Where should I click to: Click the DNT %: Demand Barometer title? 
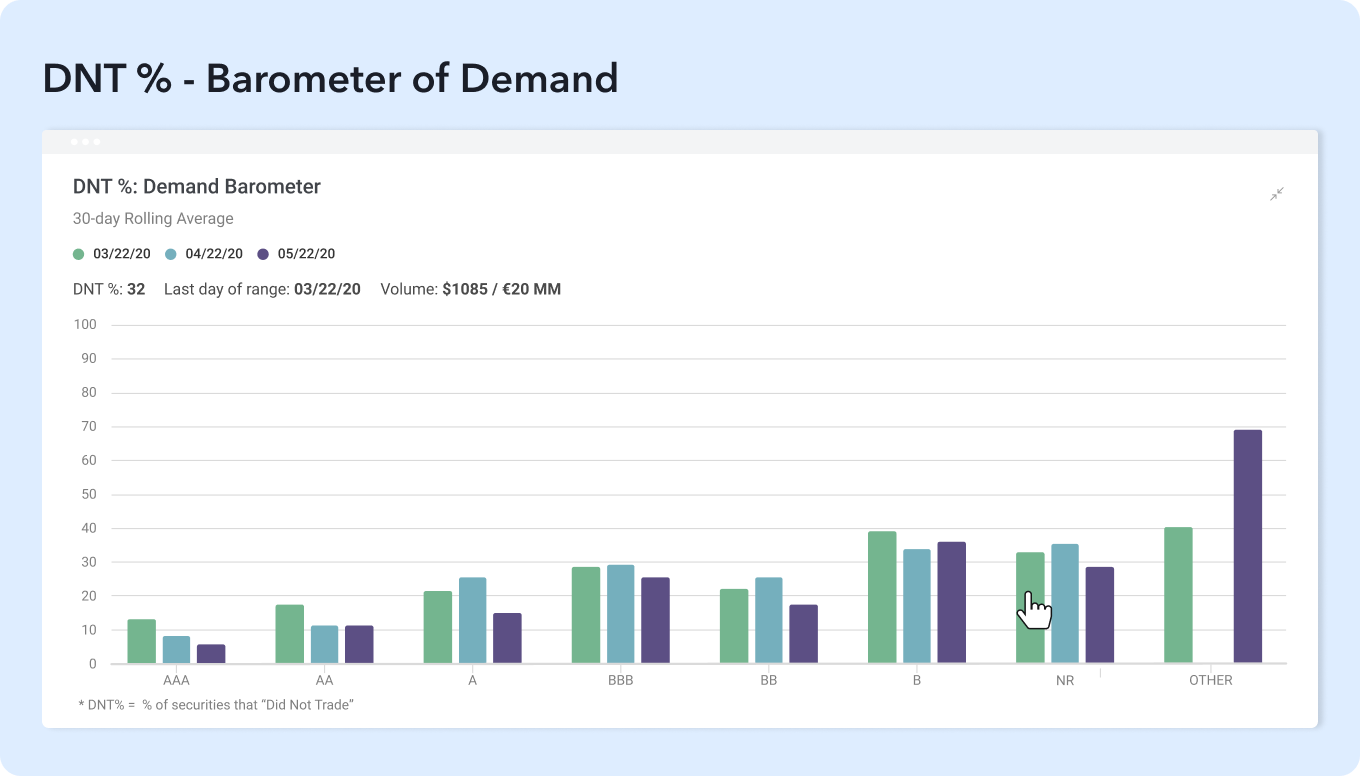(x=197, y=187)
